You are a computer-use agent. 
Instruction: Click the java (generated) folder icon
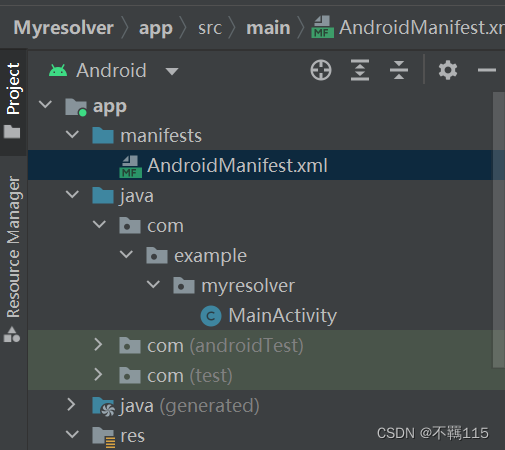[103, 406]
